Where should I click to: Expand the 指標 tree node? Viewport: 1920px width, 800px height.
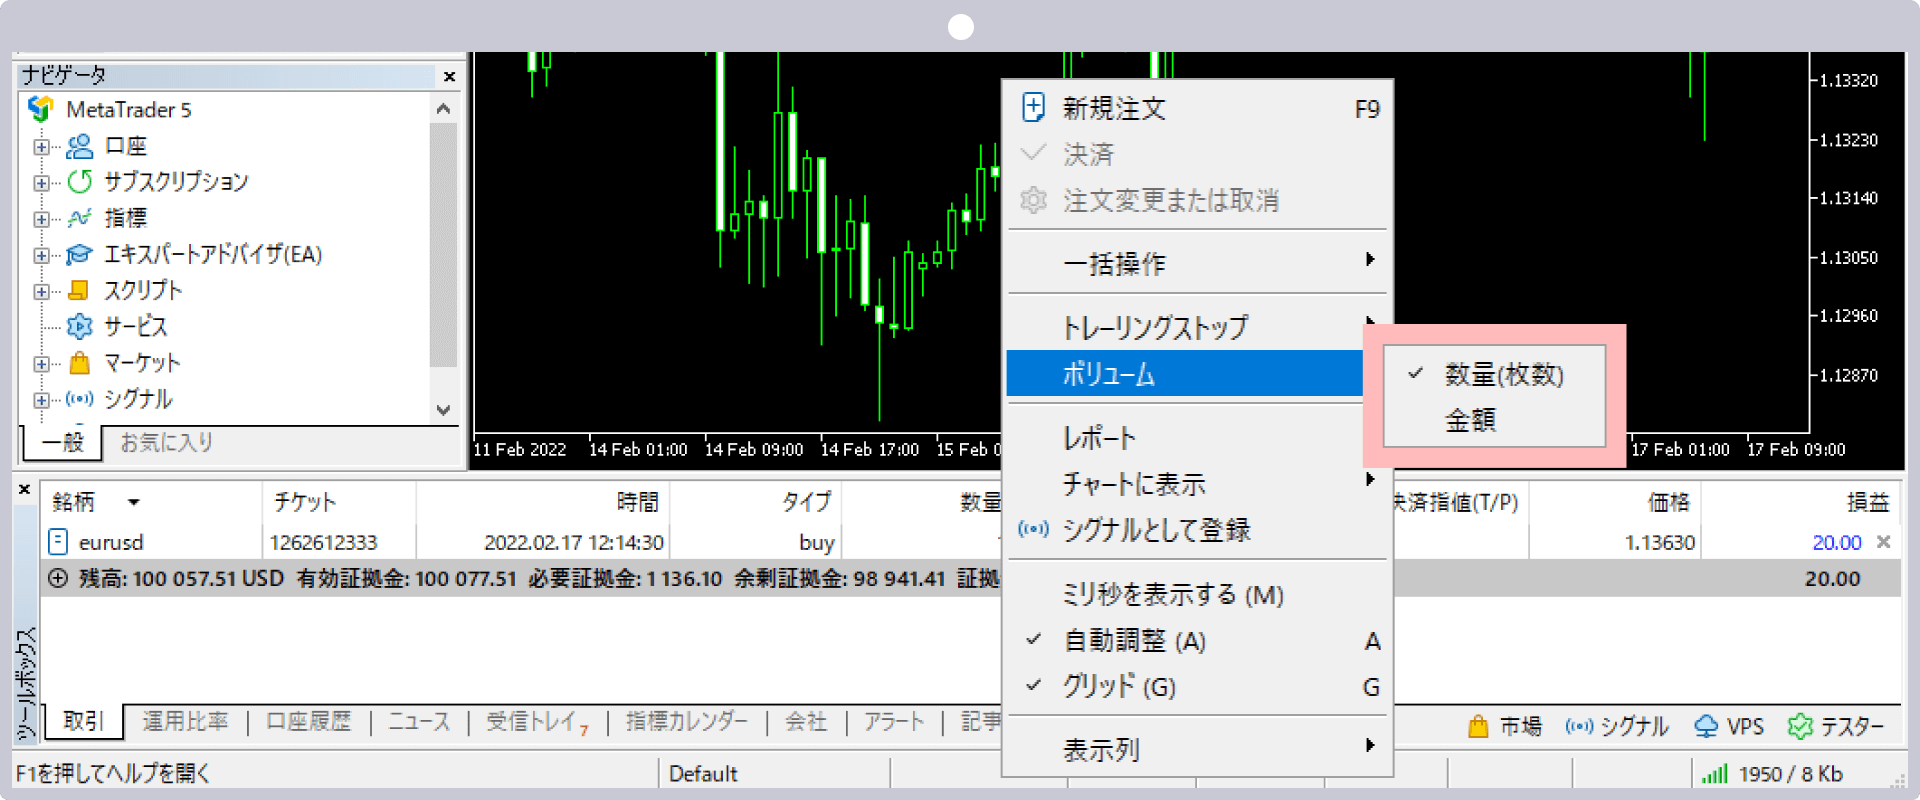click(x=41, y=219)
